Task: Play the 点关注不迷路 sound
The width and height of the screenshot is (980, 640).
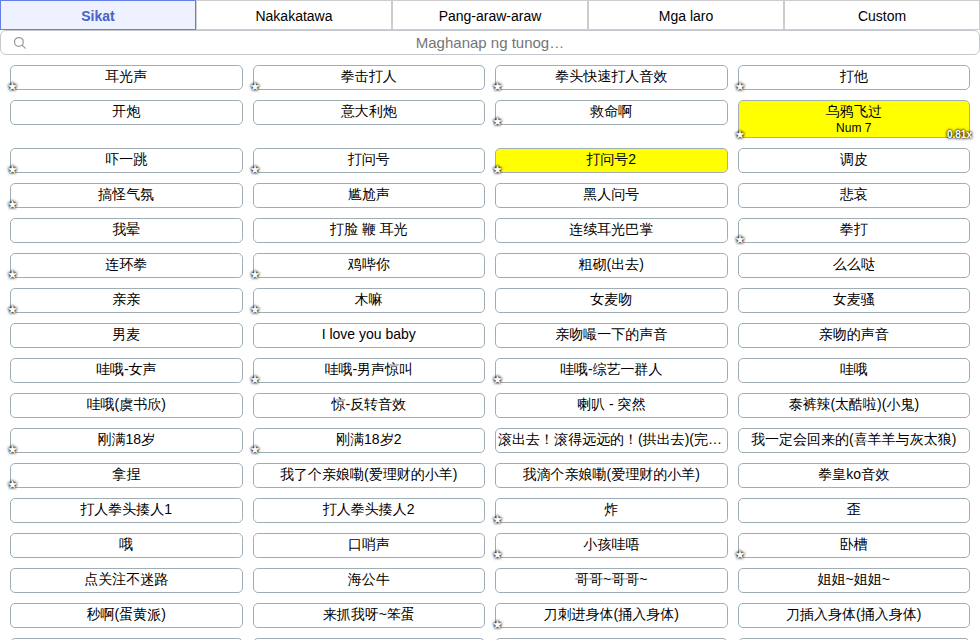Action: [x=126, y=580]
